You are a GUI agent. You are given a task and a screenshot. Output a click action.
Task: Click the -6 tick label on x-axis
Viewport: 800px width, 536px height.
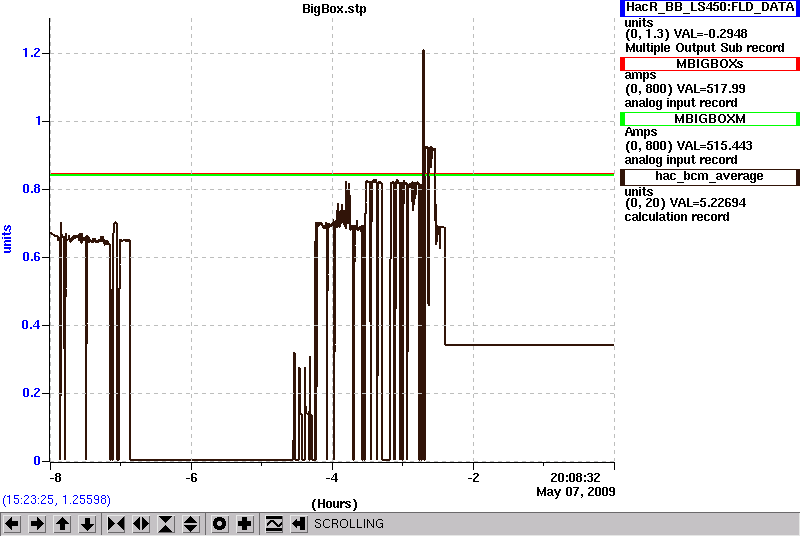pyautogui.click(x=190, y=478)
